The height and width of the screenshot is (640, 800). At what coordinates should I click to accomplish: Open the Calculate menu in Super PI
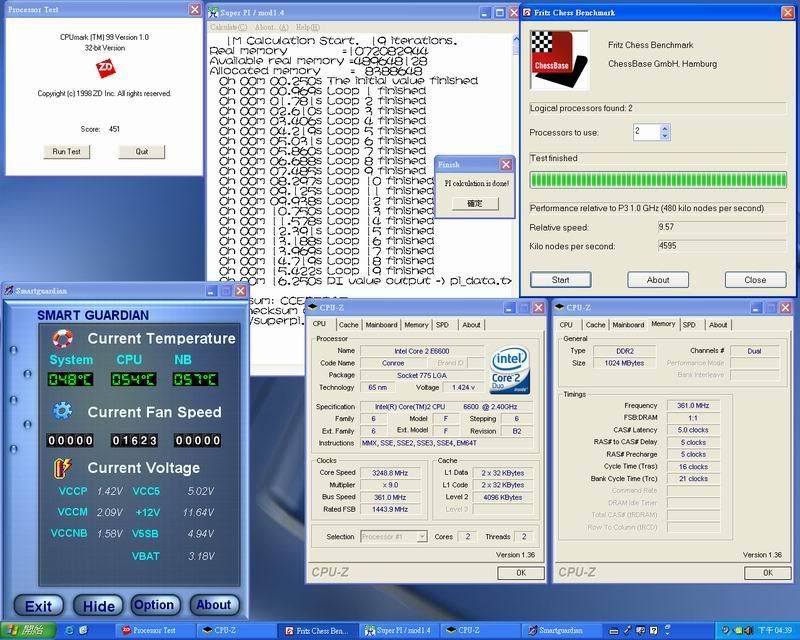[x=228, y=27]
